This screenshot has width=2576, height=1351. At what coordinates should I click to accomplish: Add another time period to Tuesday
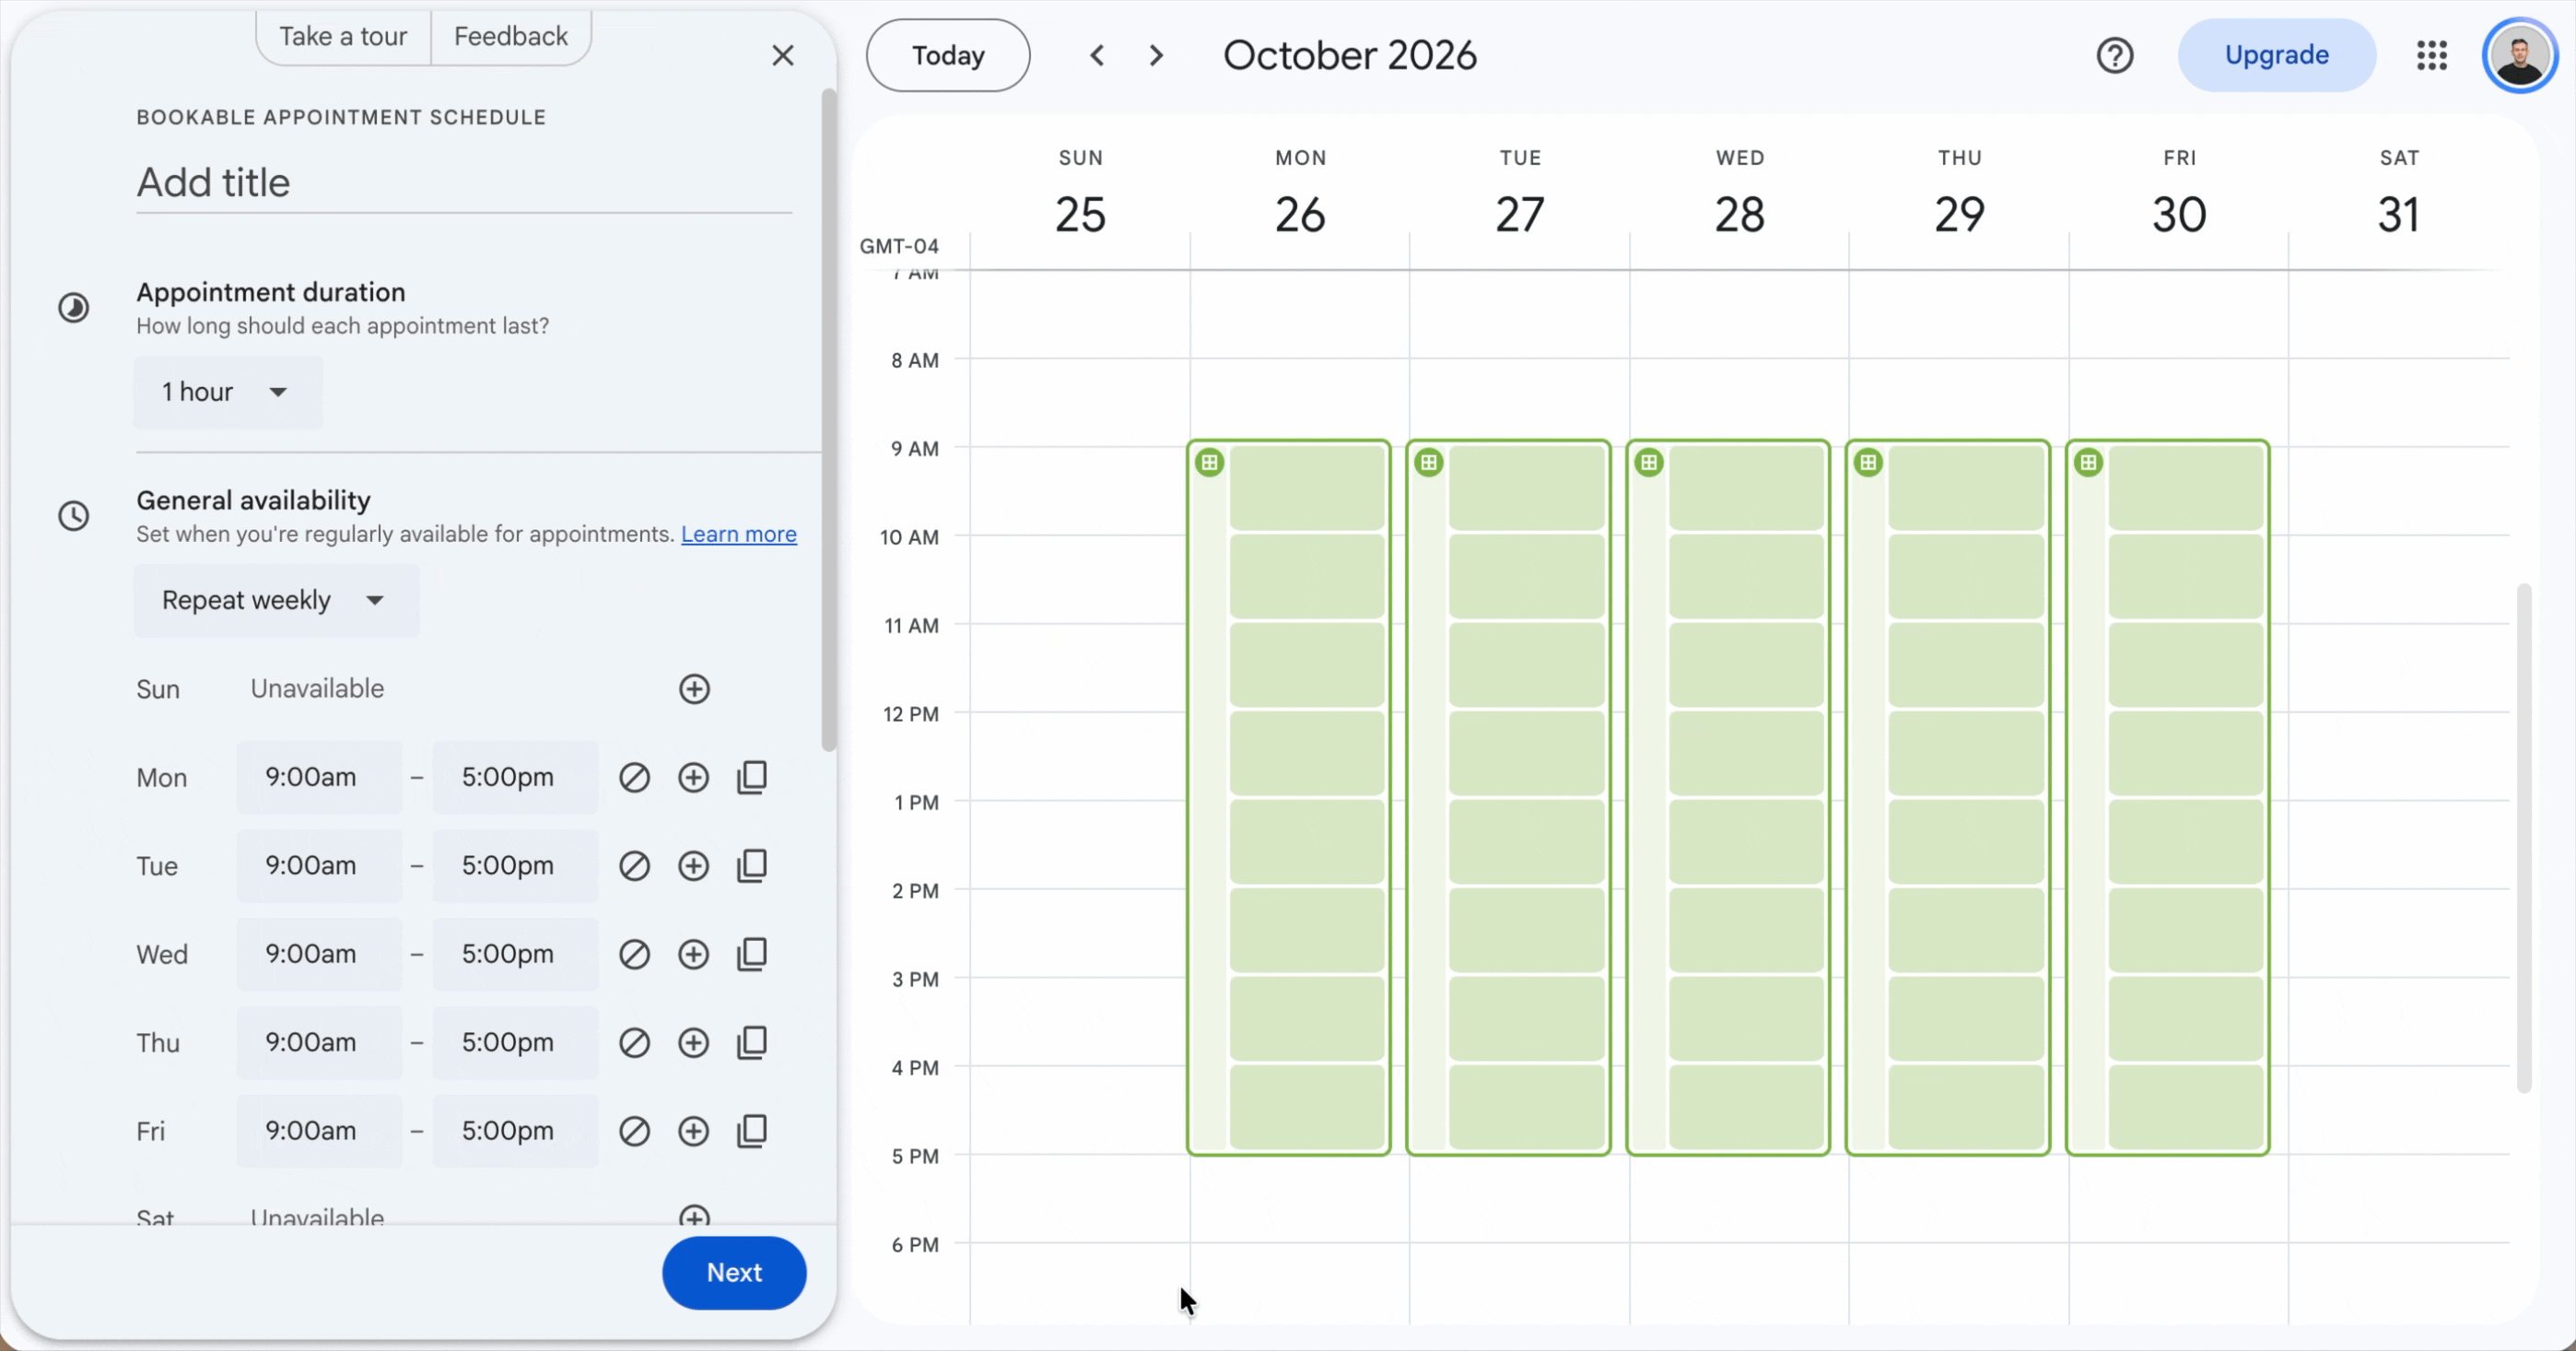coord(693,866)
